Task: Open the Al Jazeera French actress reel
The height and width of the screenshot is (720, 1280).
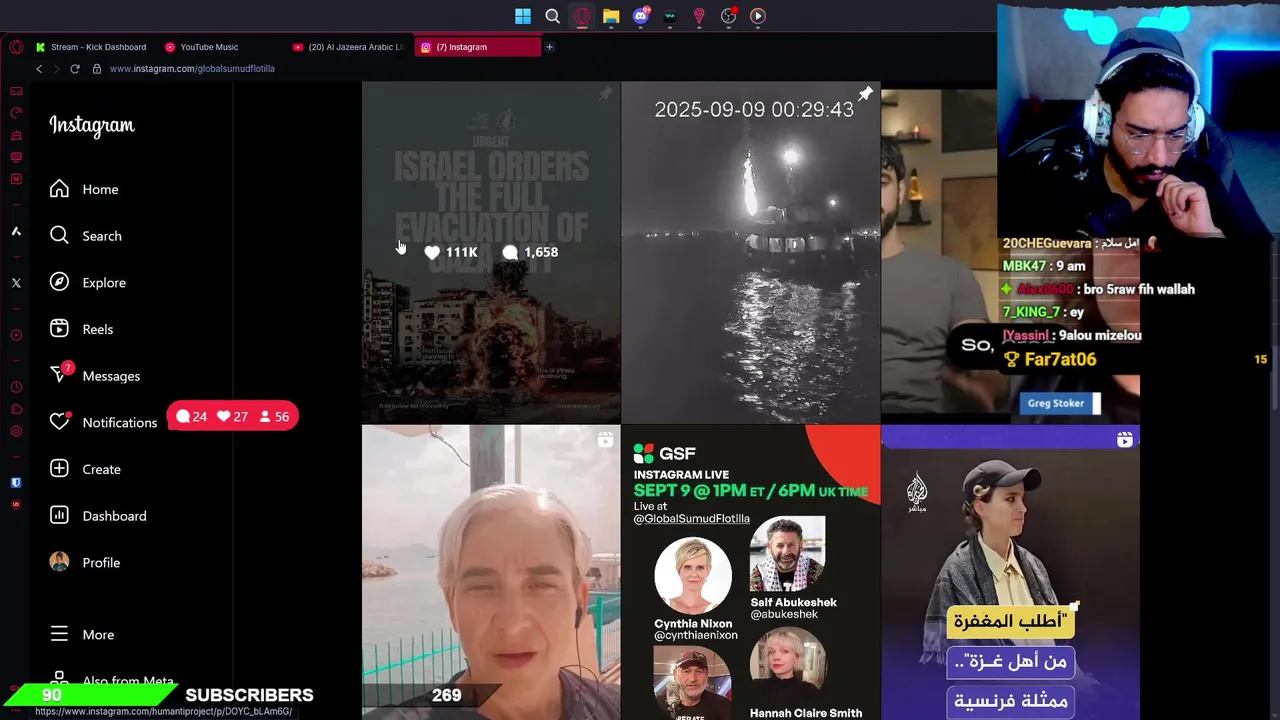Action: [1010, 572]
